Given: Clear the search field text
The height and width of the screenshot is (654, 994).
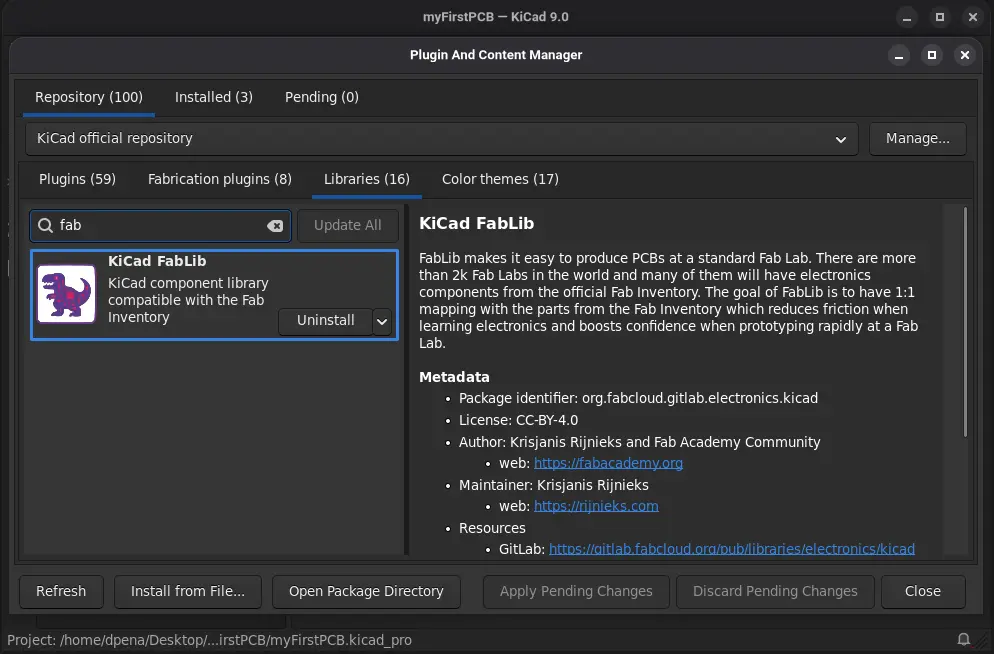Looking at the screenshot, I should pyautogui.click(x=275, y=226).
